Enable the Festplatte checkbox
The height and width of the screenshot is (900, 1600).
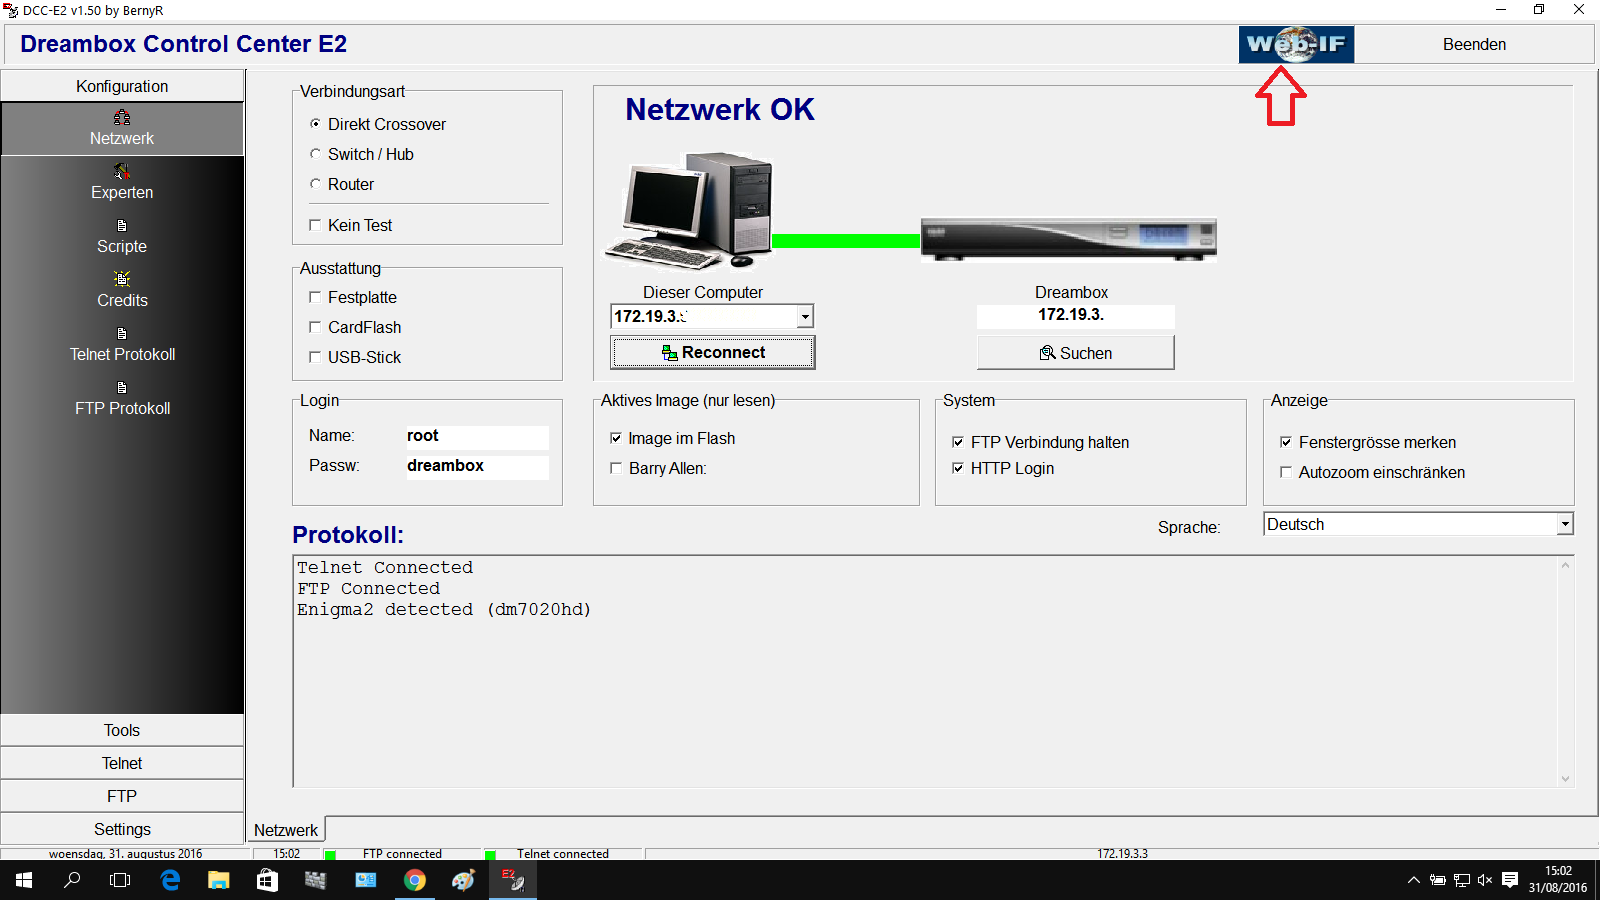pyautogui.click(x=315, y=297)
